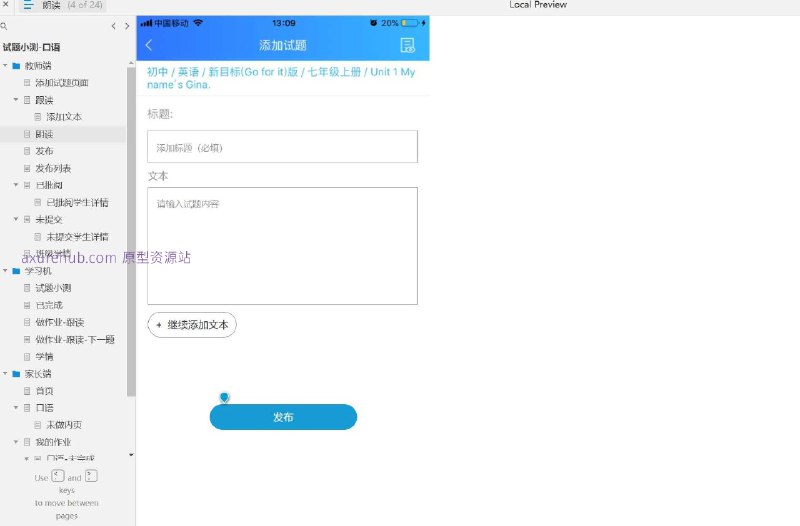The height and width of the screenshot is (526, 800).
Task: Click the page icon beside 做作业-跟读-下一题
Action: pos(27,339)
